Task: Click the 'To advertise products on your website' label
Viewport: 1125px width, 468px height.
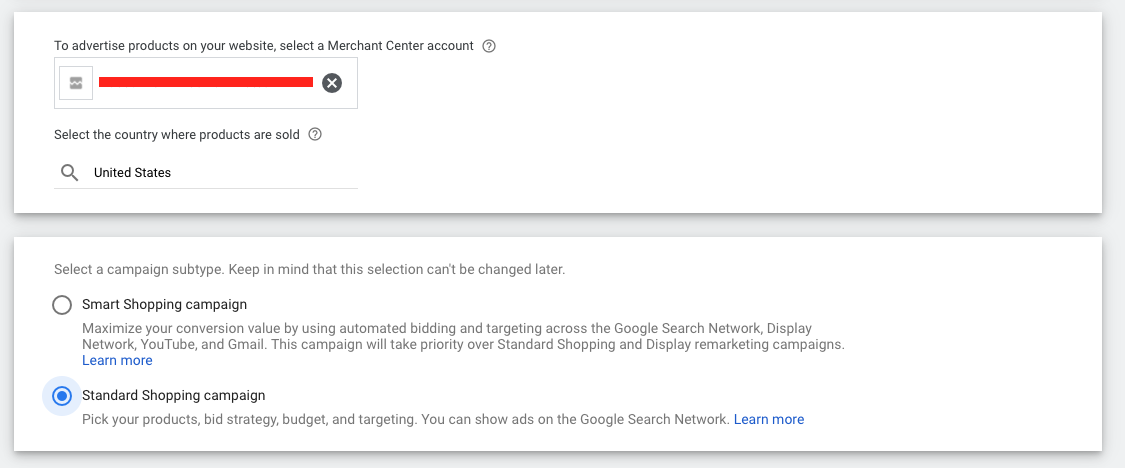Action: pyautogui.click(x=263, y=45)
